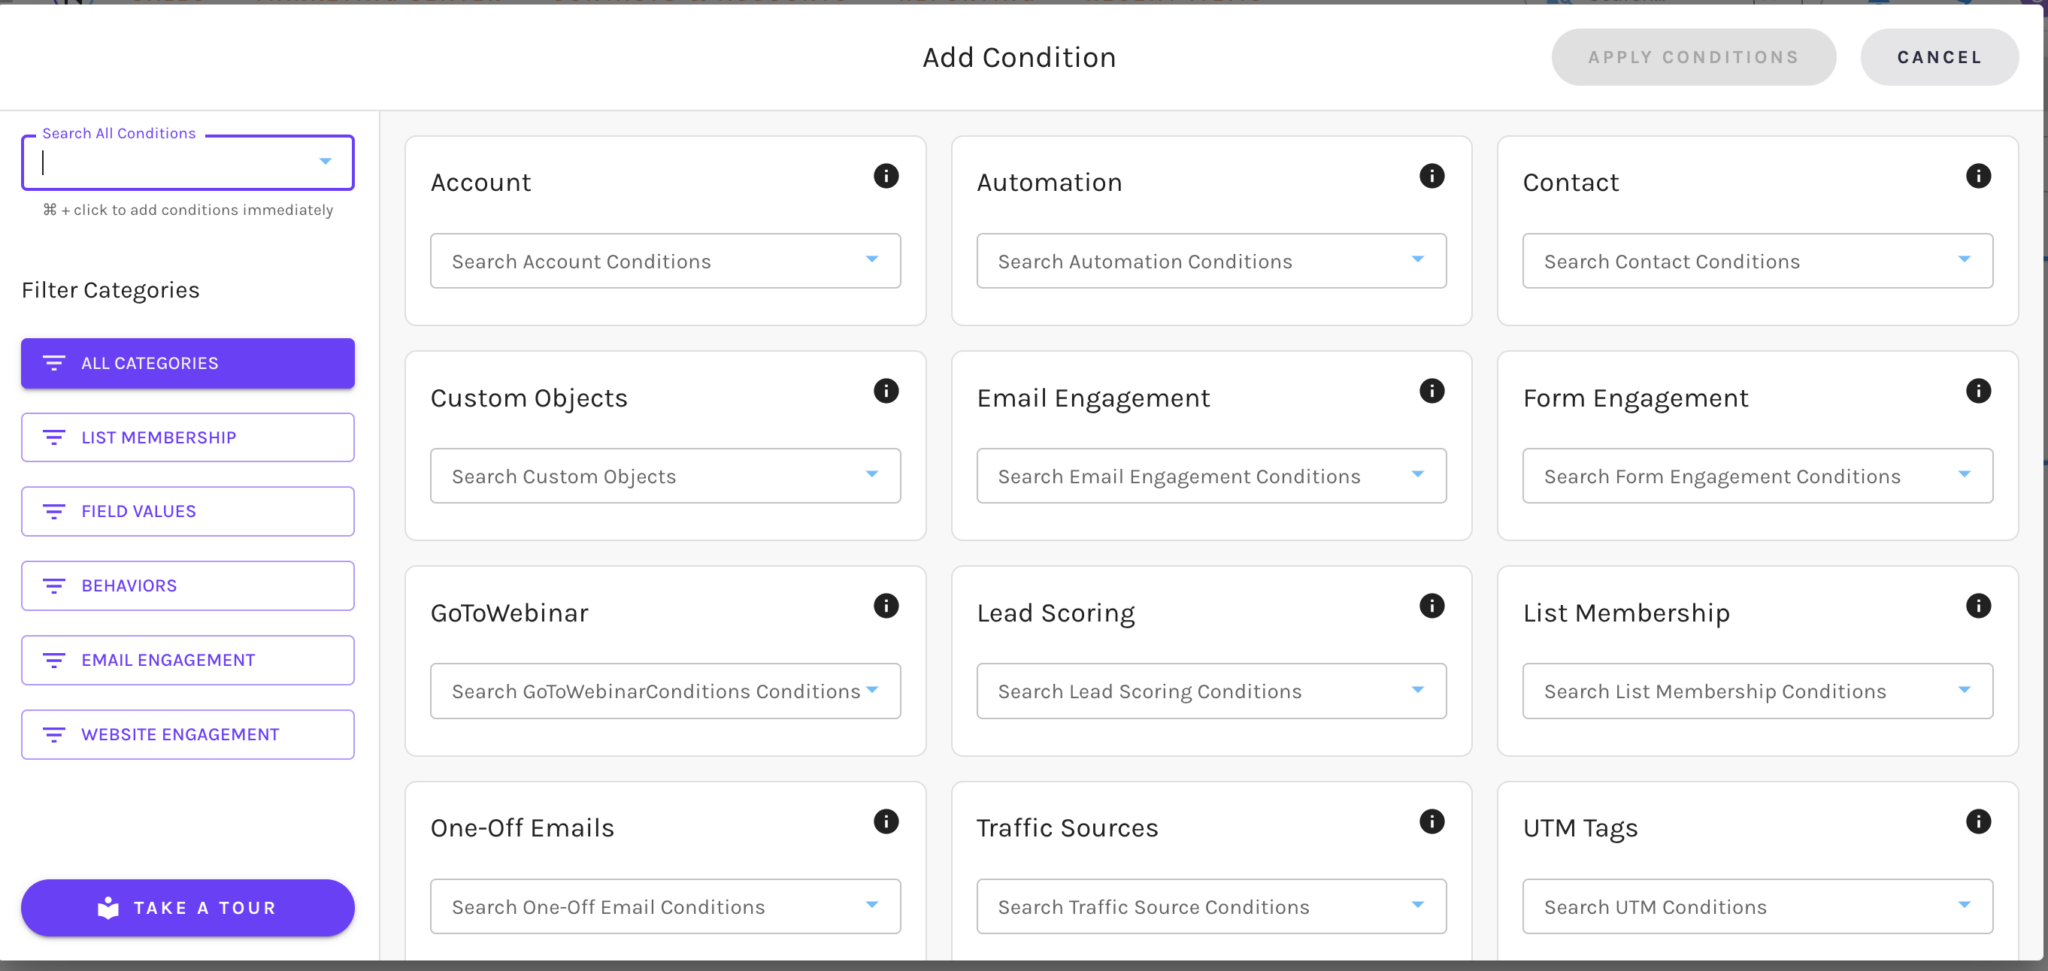Click the Email Engagement info icon
This screenshot has width=2048, height=971.
pos(1432,391)
